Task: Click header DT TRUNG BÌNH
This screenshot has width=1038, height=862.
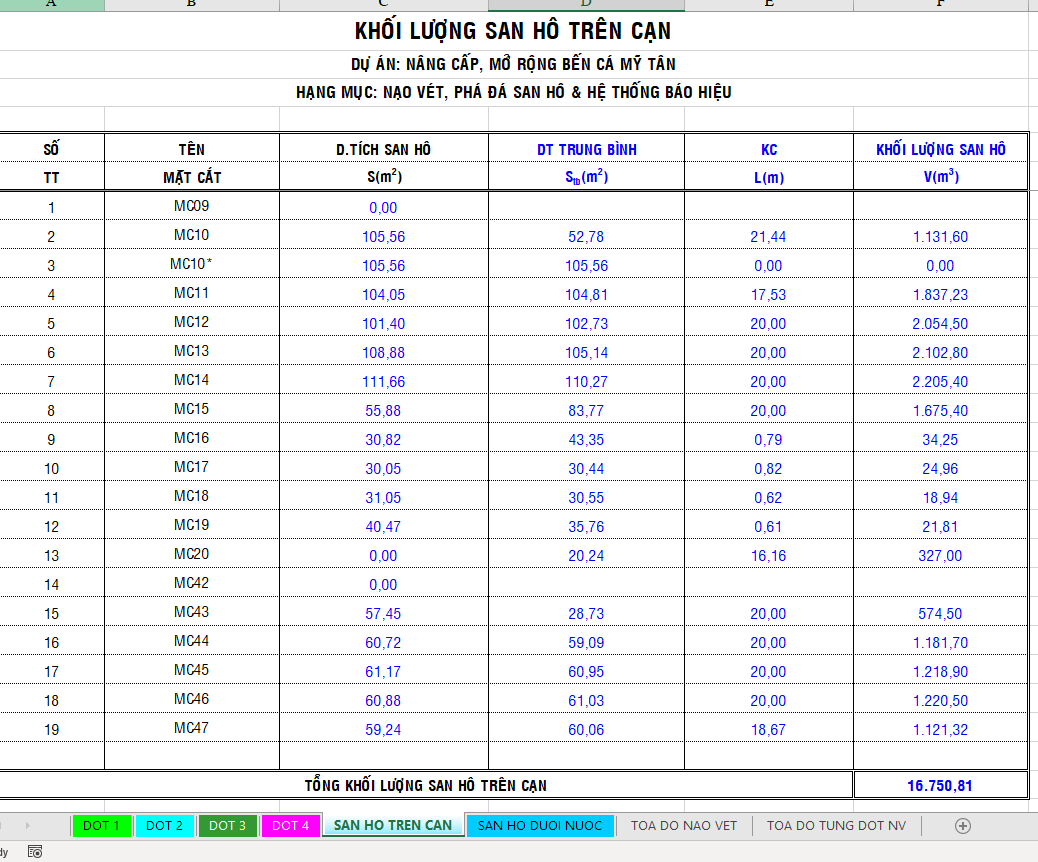Action: pyautogui.click(x=587, y=150)
